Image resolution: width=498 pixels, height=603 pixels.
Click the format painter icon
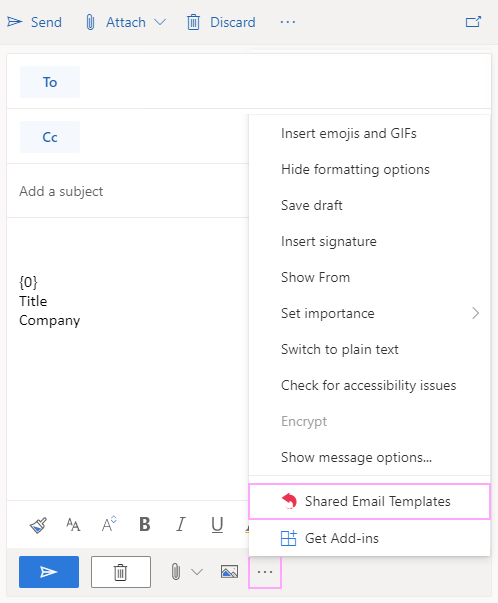(x=38, y=525)
